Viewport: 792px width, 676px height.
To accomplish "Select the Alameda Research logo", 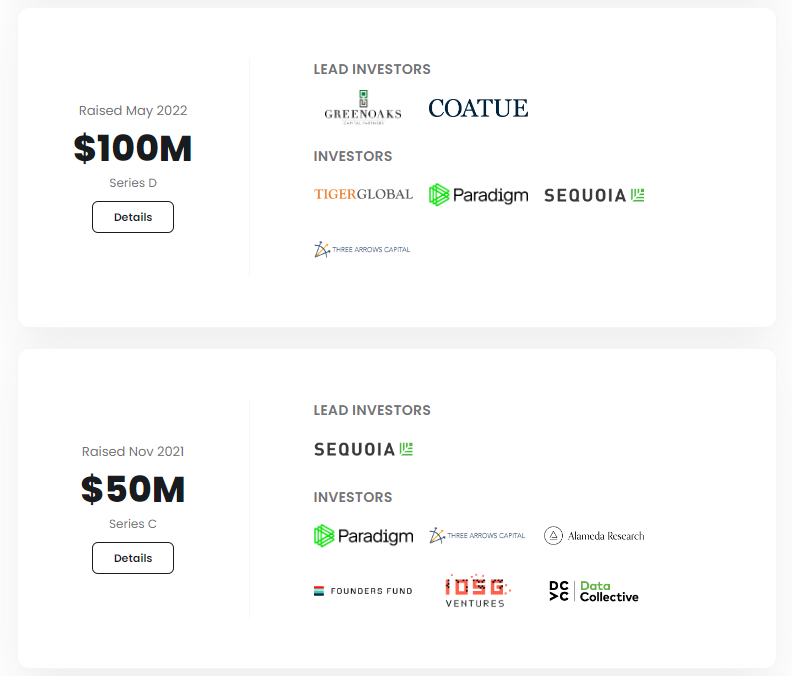I will pyautogui.click(x=594, y=536).
